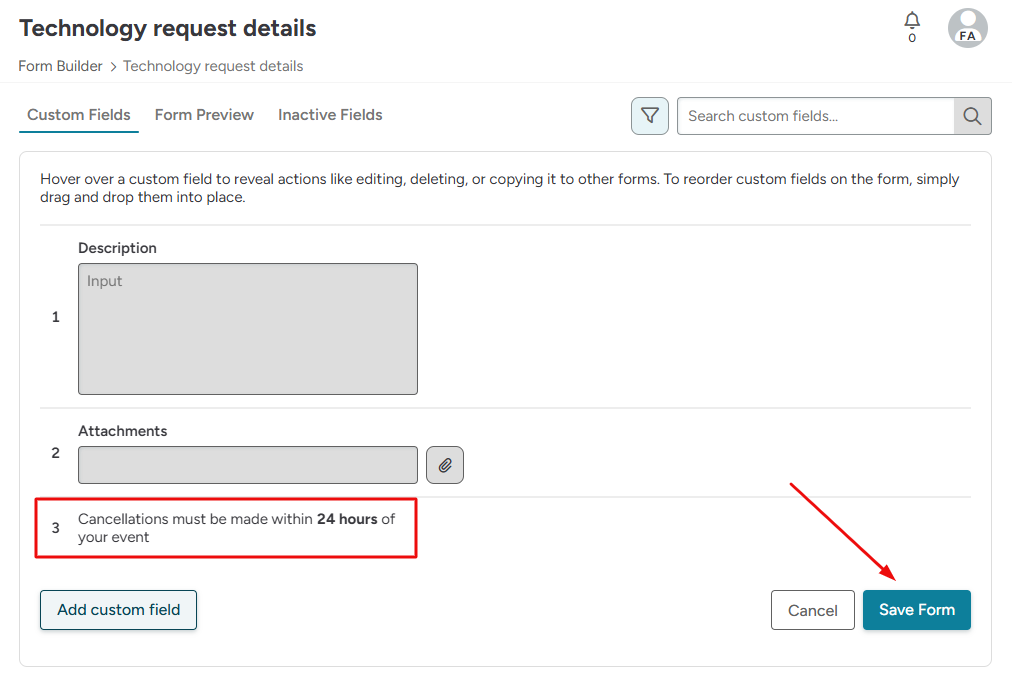Click the Attachments field label
This screenshot has width=1012, height=686.
click(x=122, y=431)
